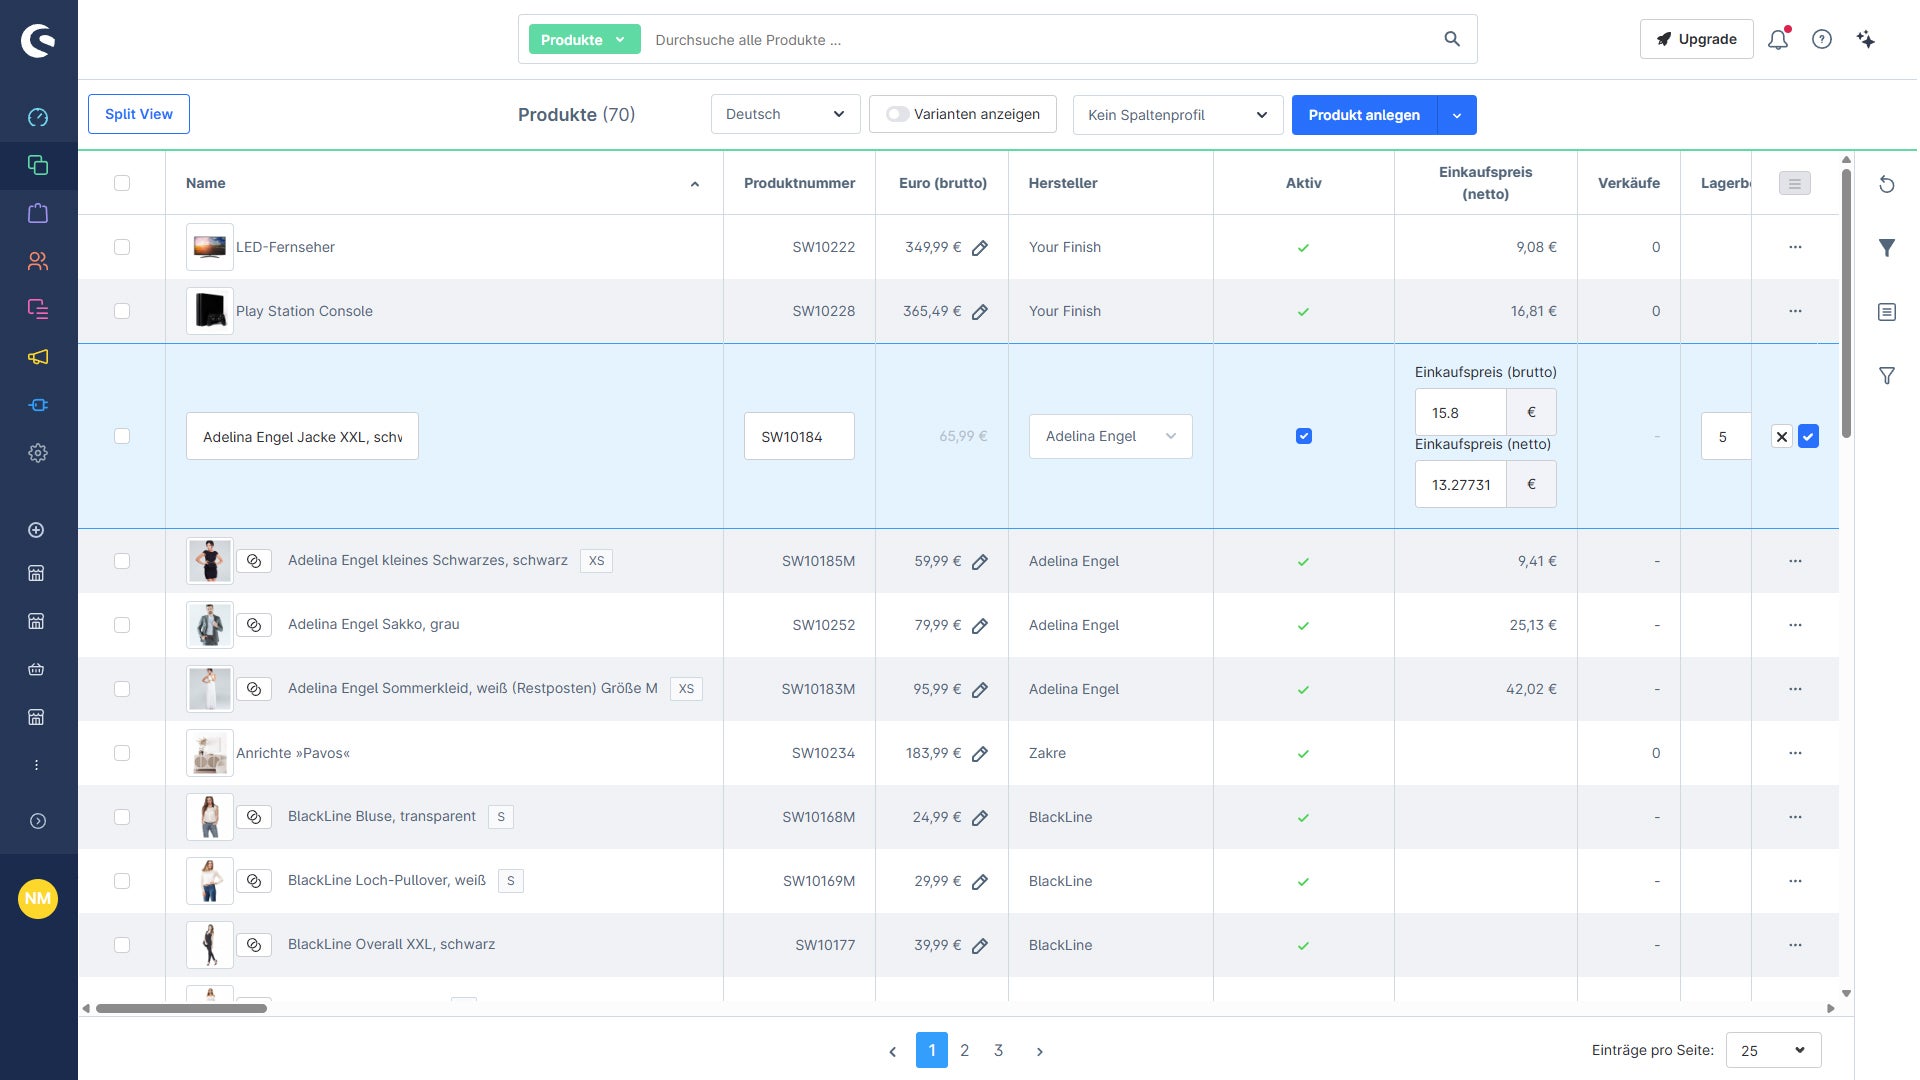
Task: Open the Kein Spaltenprofil dropdown
Action: (x=1178, y=114)
